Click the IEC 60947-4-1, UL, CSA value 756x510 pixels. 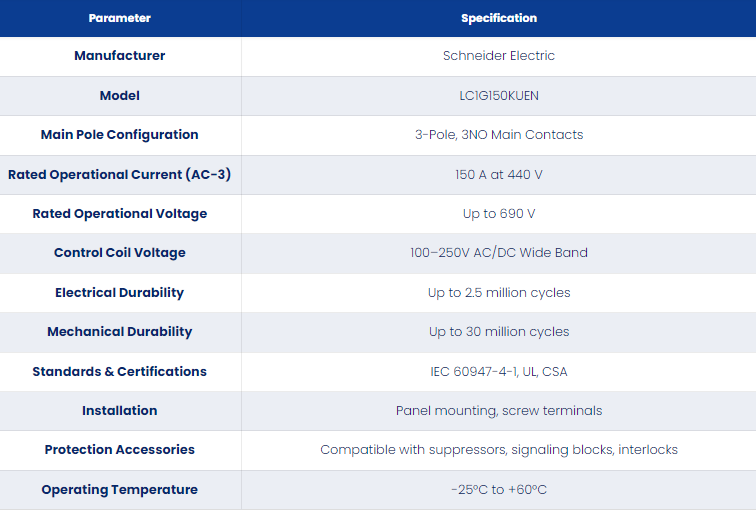[x=499, y=372]
